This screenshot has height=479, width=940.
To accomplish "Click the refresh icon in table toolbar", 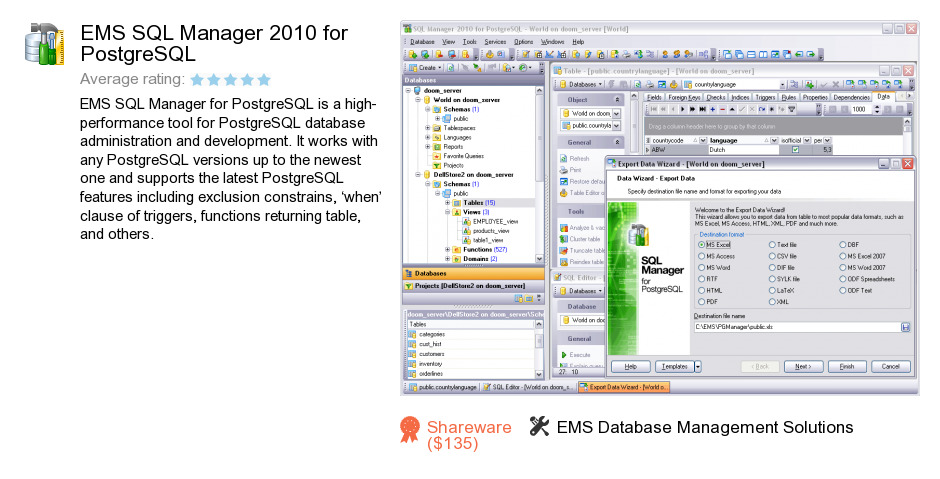I will [638, 85].
